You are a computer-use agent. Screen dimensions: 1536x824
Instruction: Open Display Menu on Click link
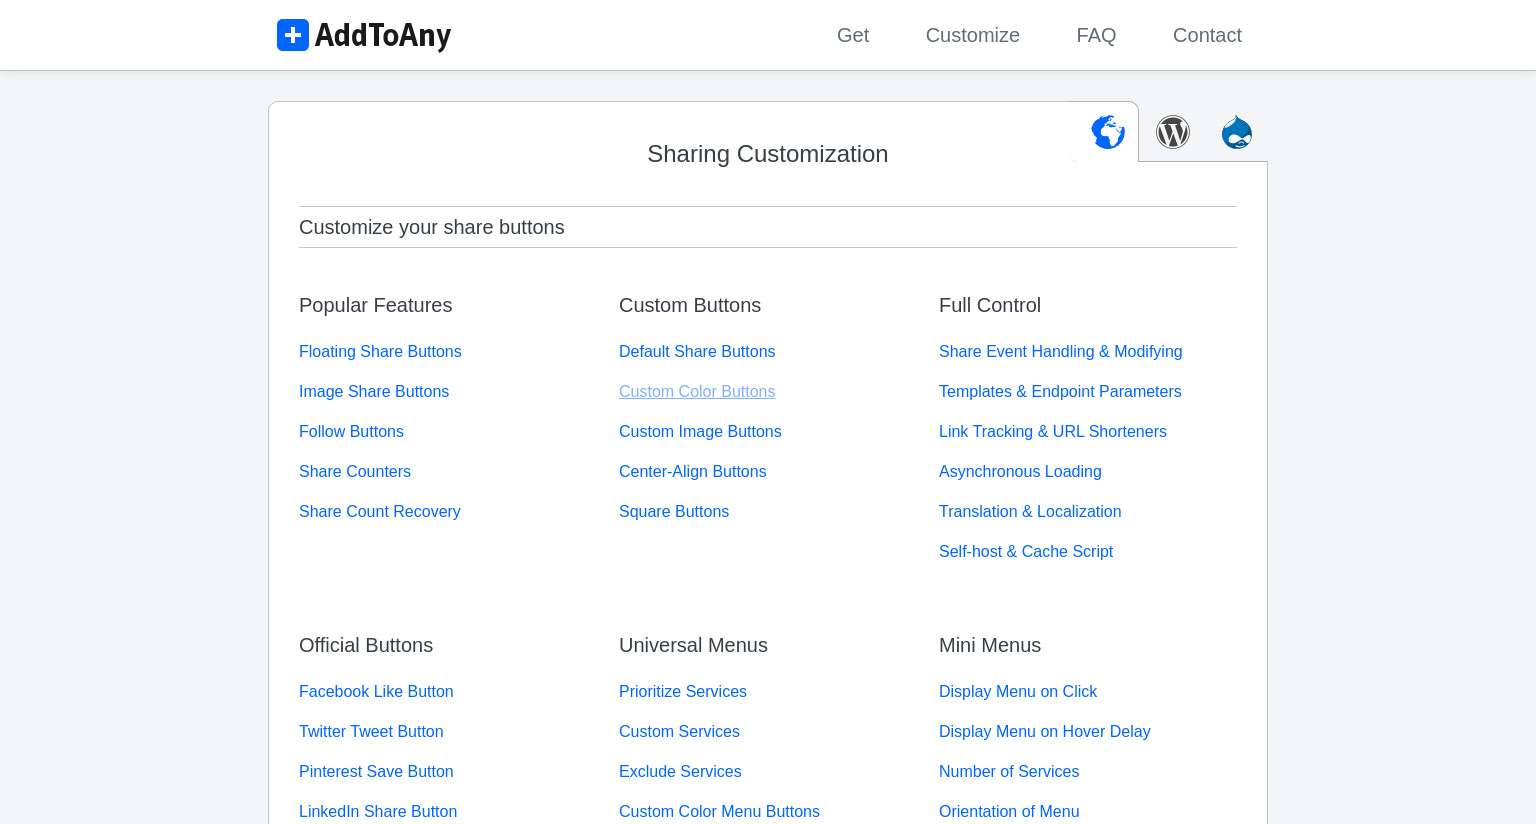[x=1018, y=691]
